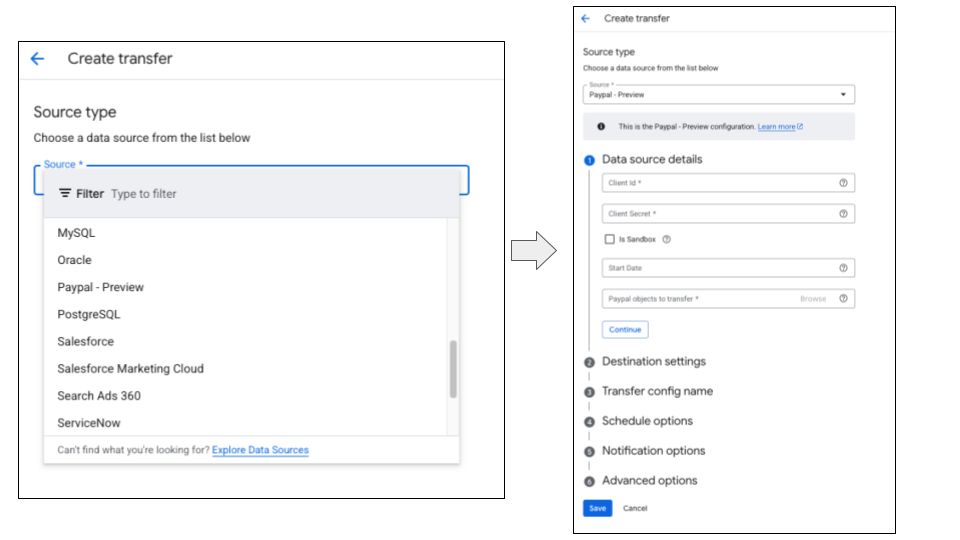Click the back arrow in right Create transfer panel
Screen dimensions: 960x540
click(x=586, y=19)
